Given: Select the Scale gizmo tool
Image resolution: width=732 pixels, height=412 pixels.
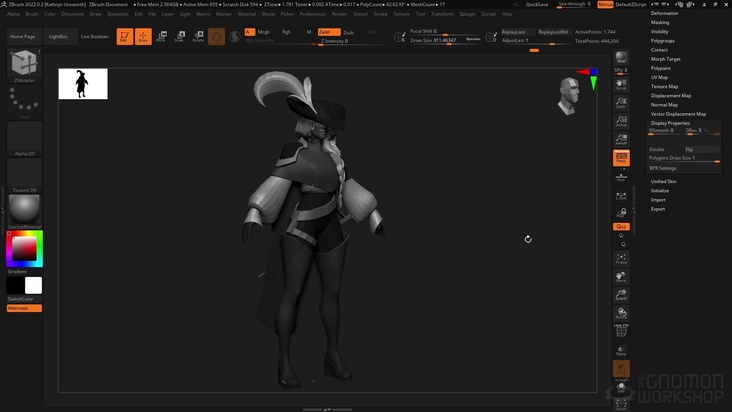Looking at the screenshot, I should (180, 36).
